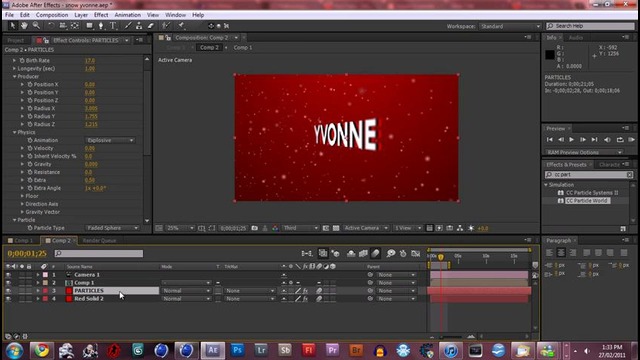Open RAM Preview Options dropdown
640x360 pixels.
tap(584, 152)
